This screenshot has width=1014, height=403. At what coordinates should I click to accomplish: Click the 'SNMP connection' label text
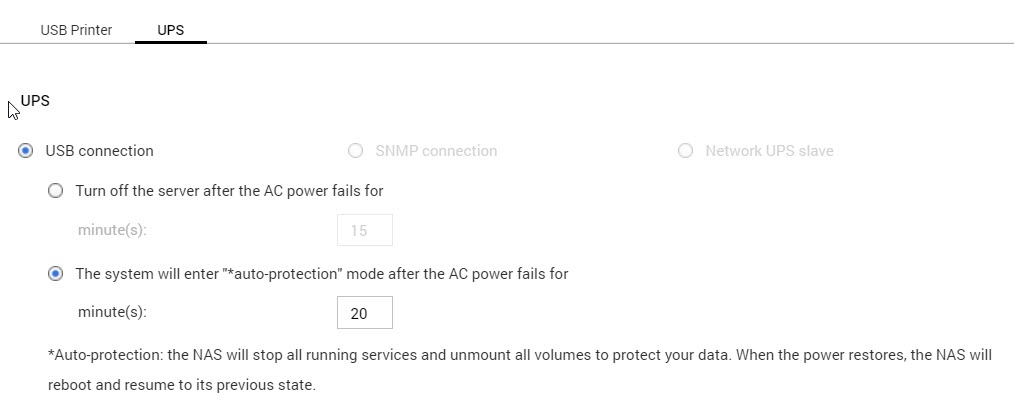point(436,151)
